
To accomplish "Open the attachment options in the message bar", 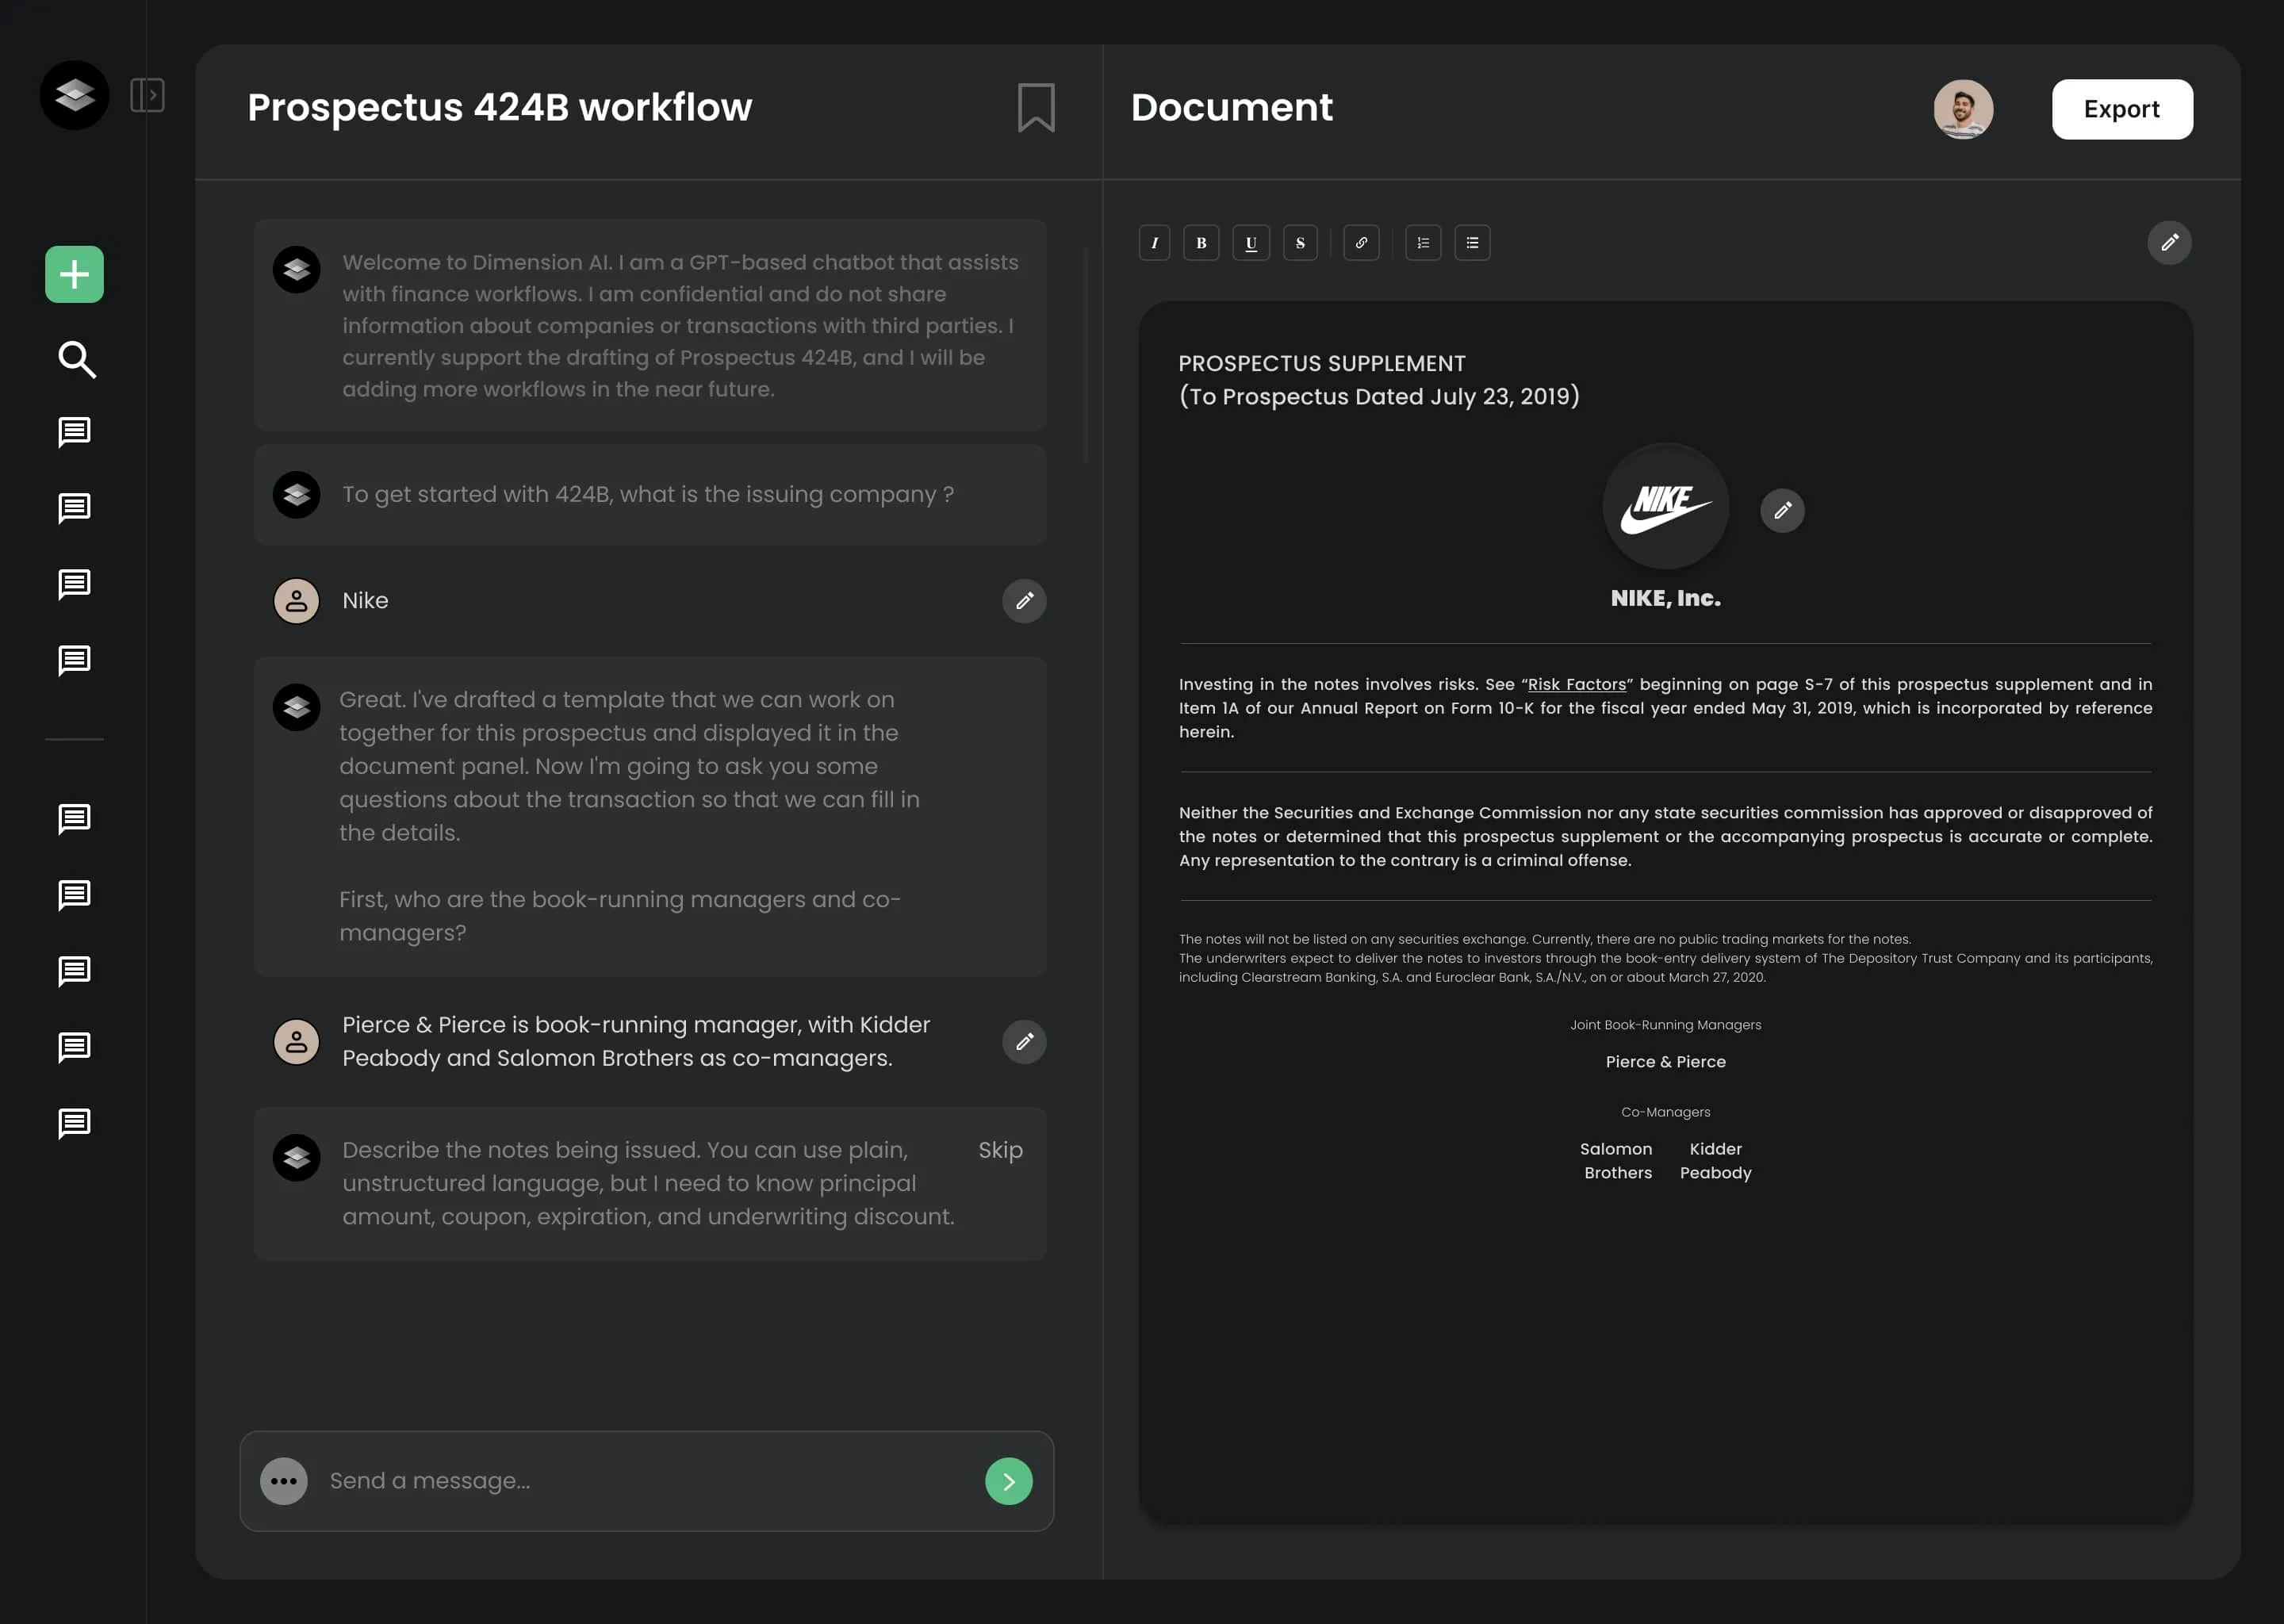I will tap(283, 1481).
